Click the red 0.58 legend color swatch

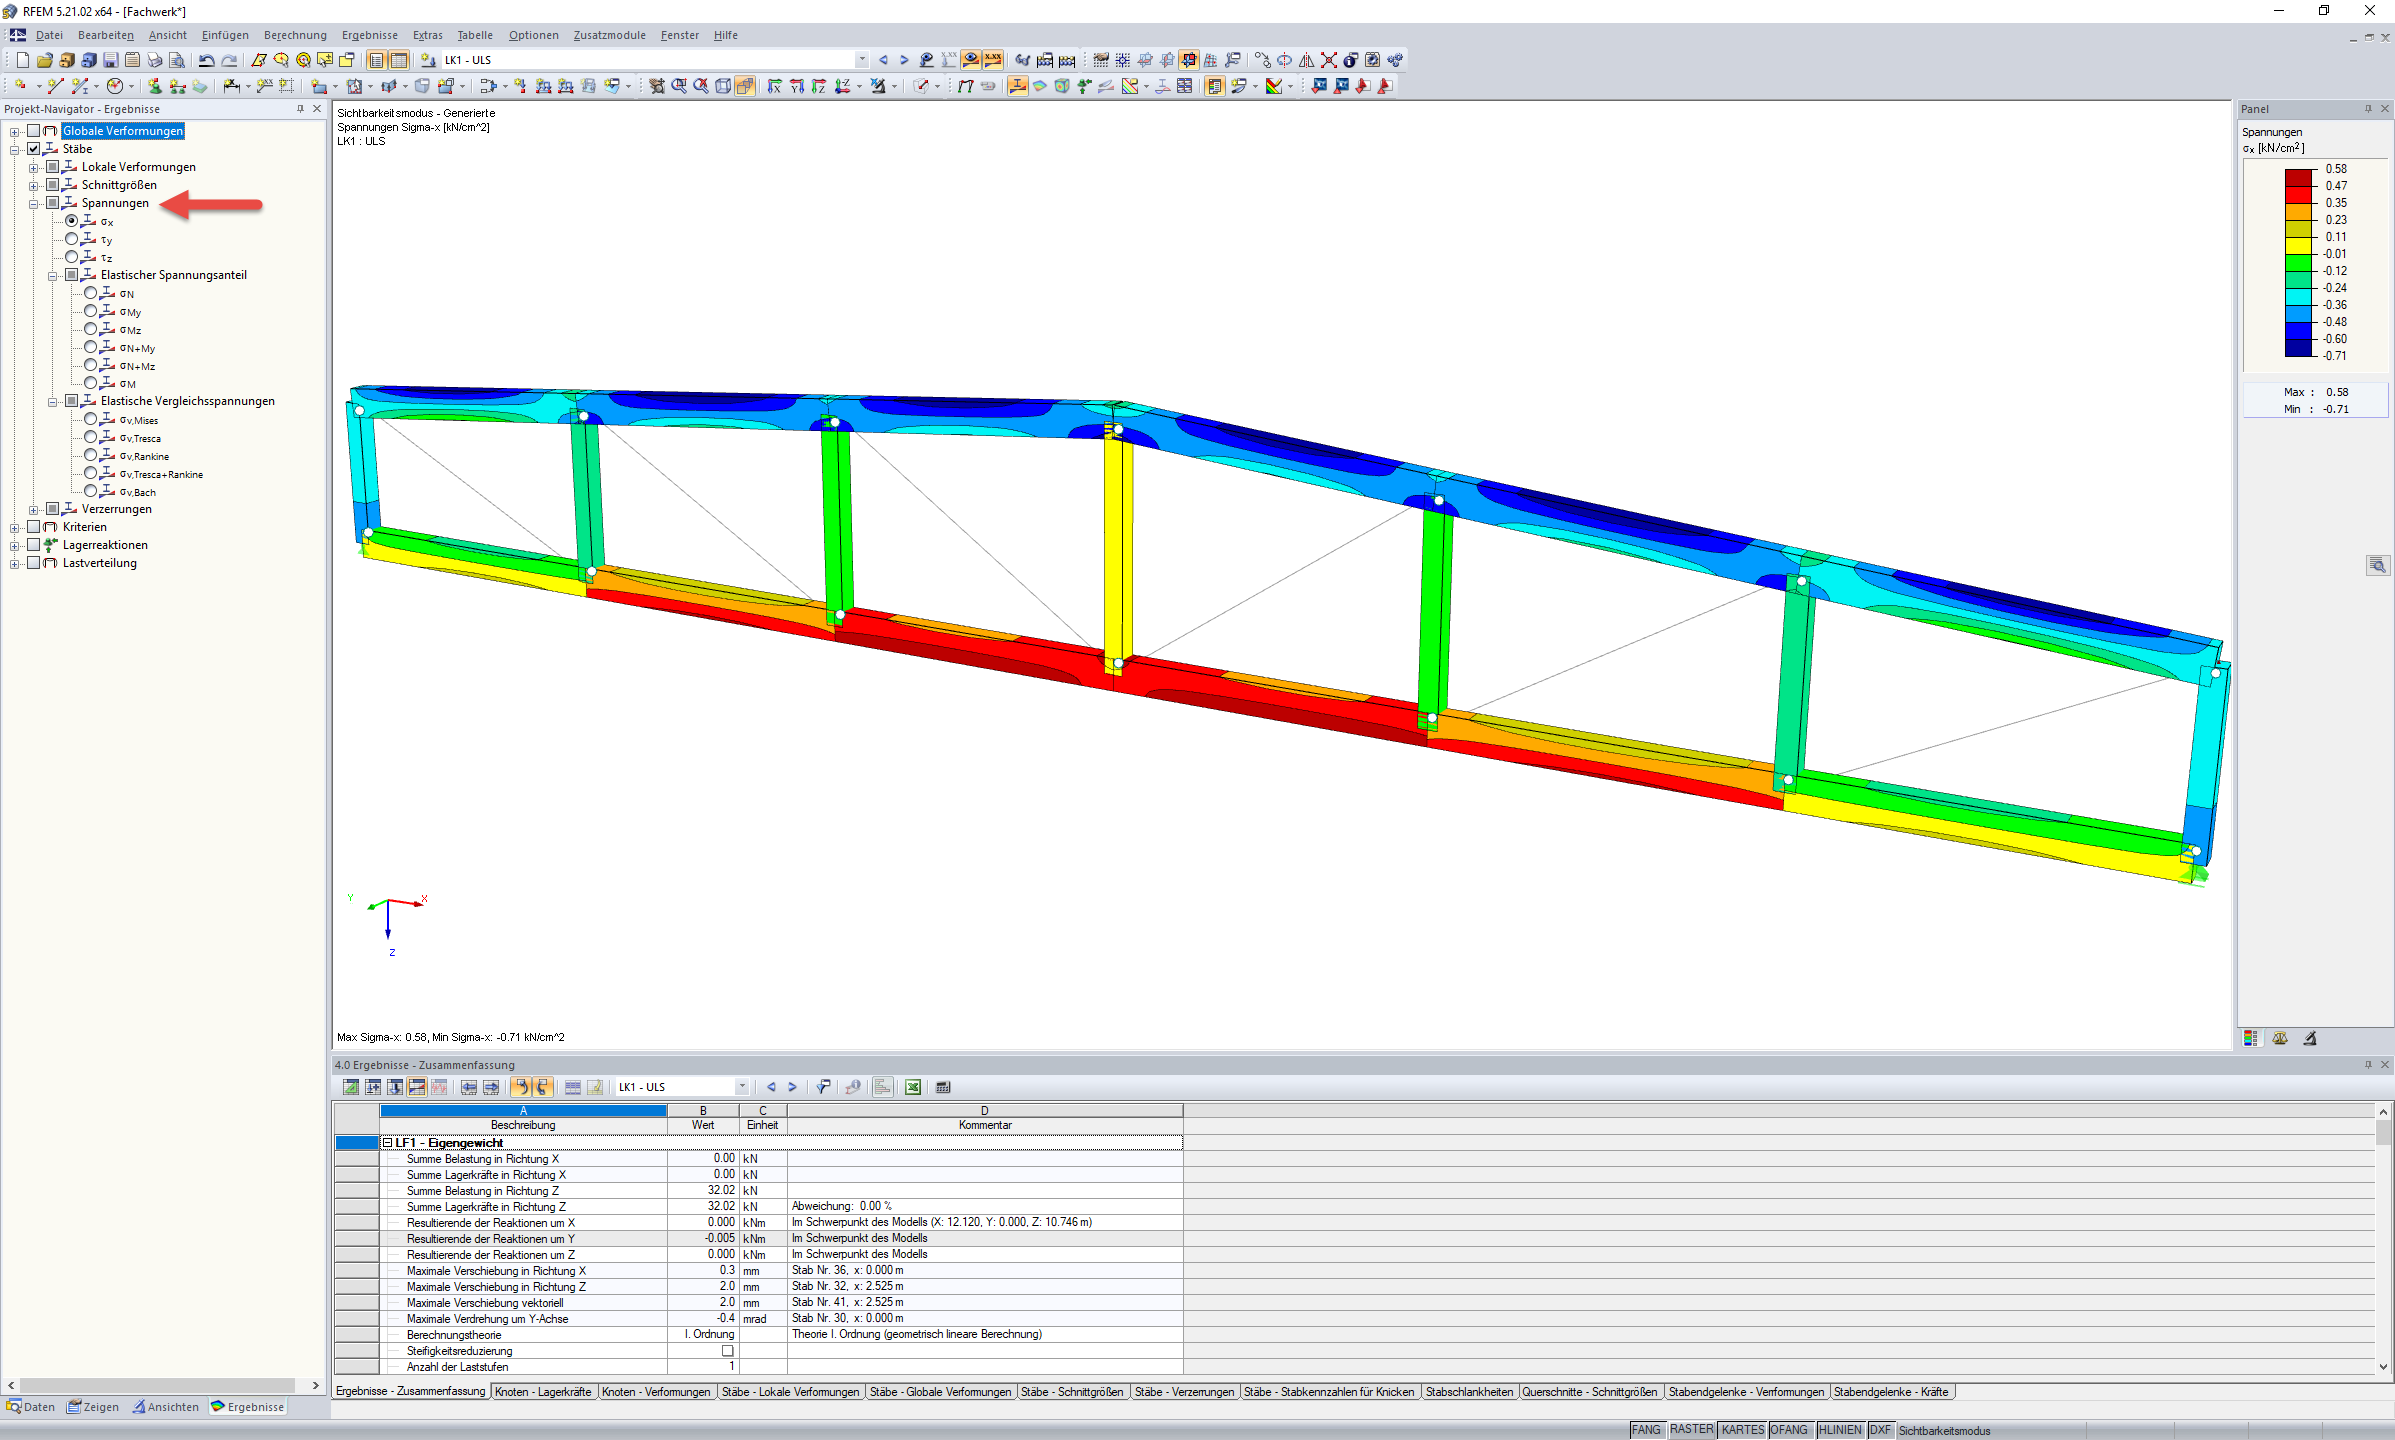point(2298,177)
